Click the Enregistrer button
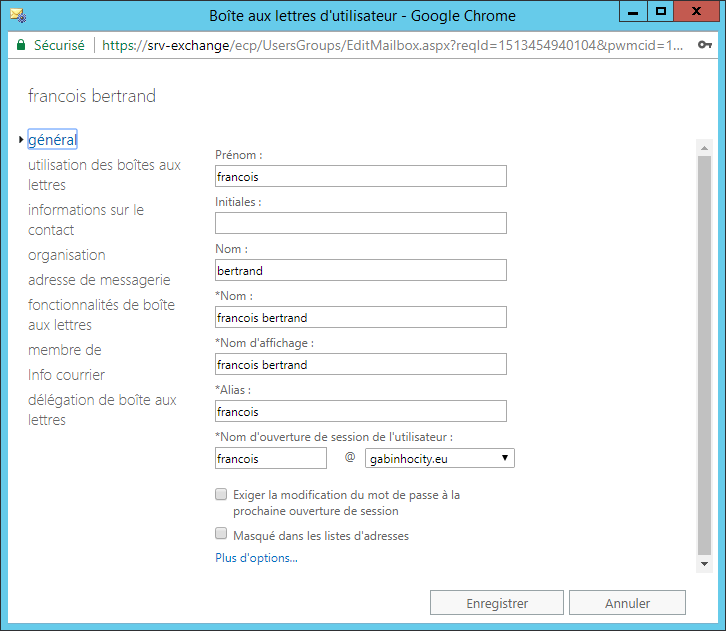The width and height of the screenshot is (726, 631). click(497, 603)
